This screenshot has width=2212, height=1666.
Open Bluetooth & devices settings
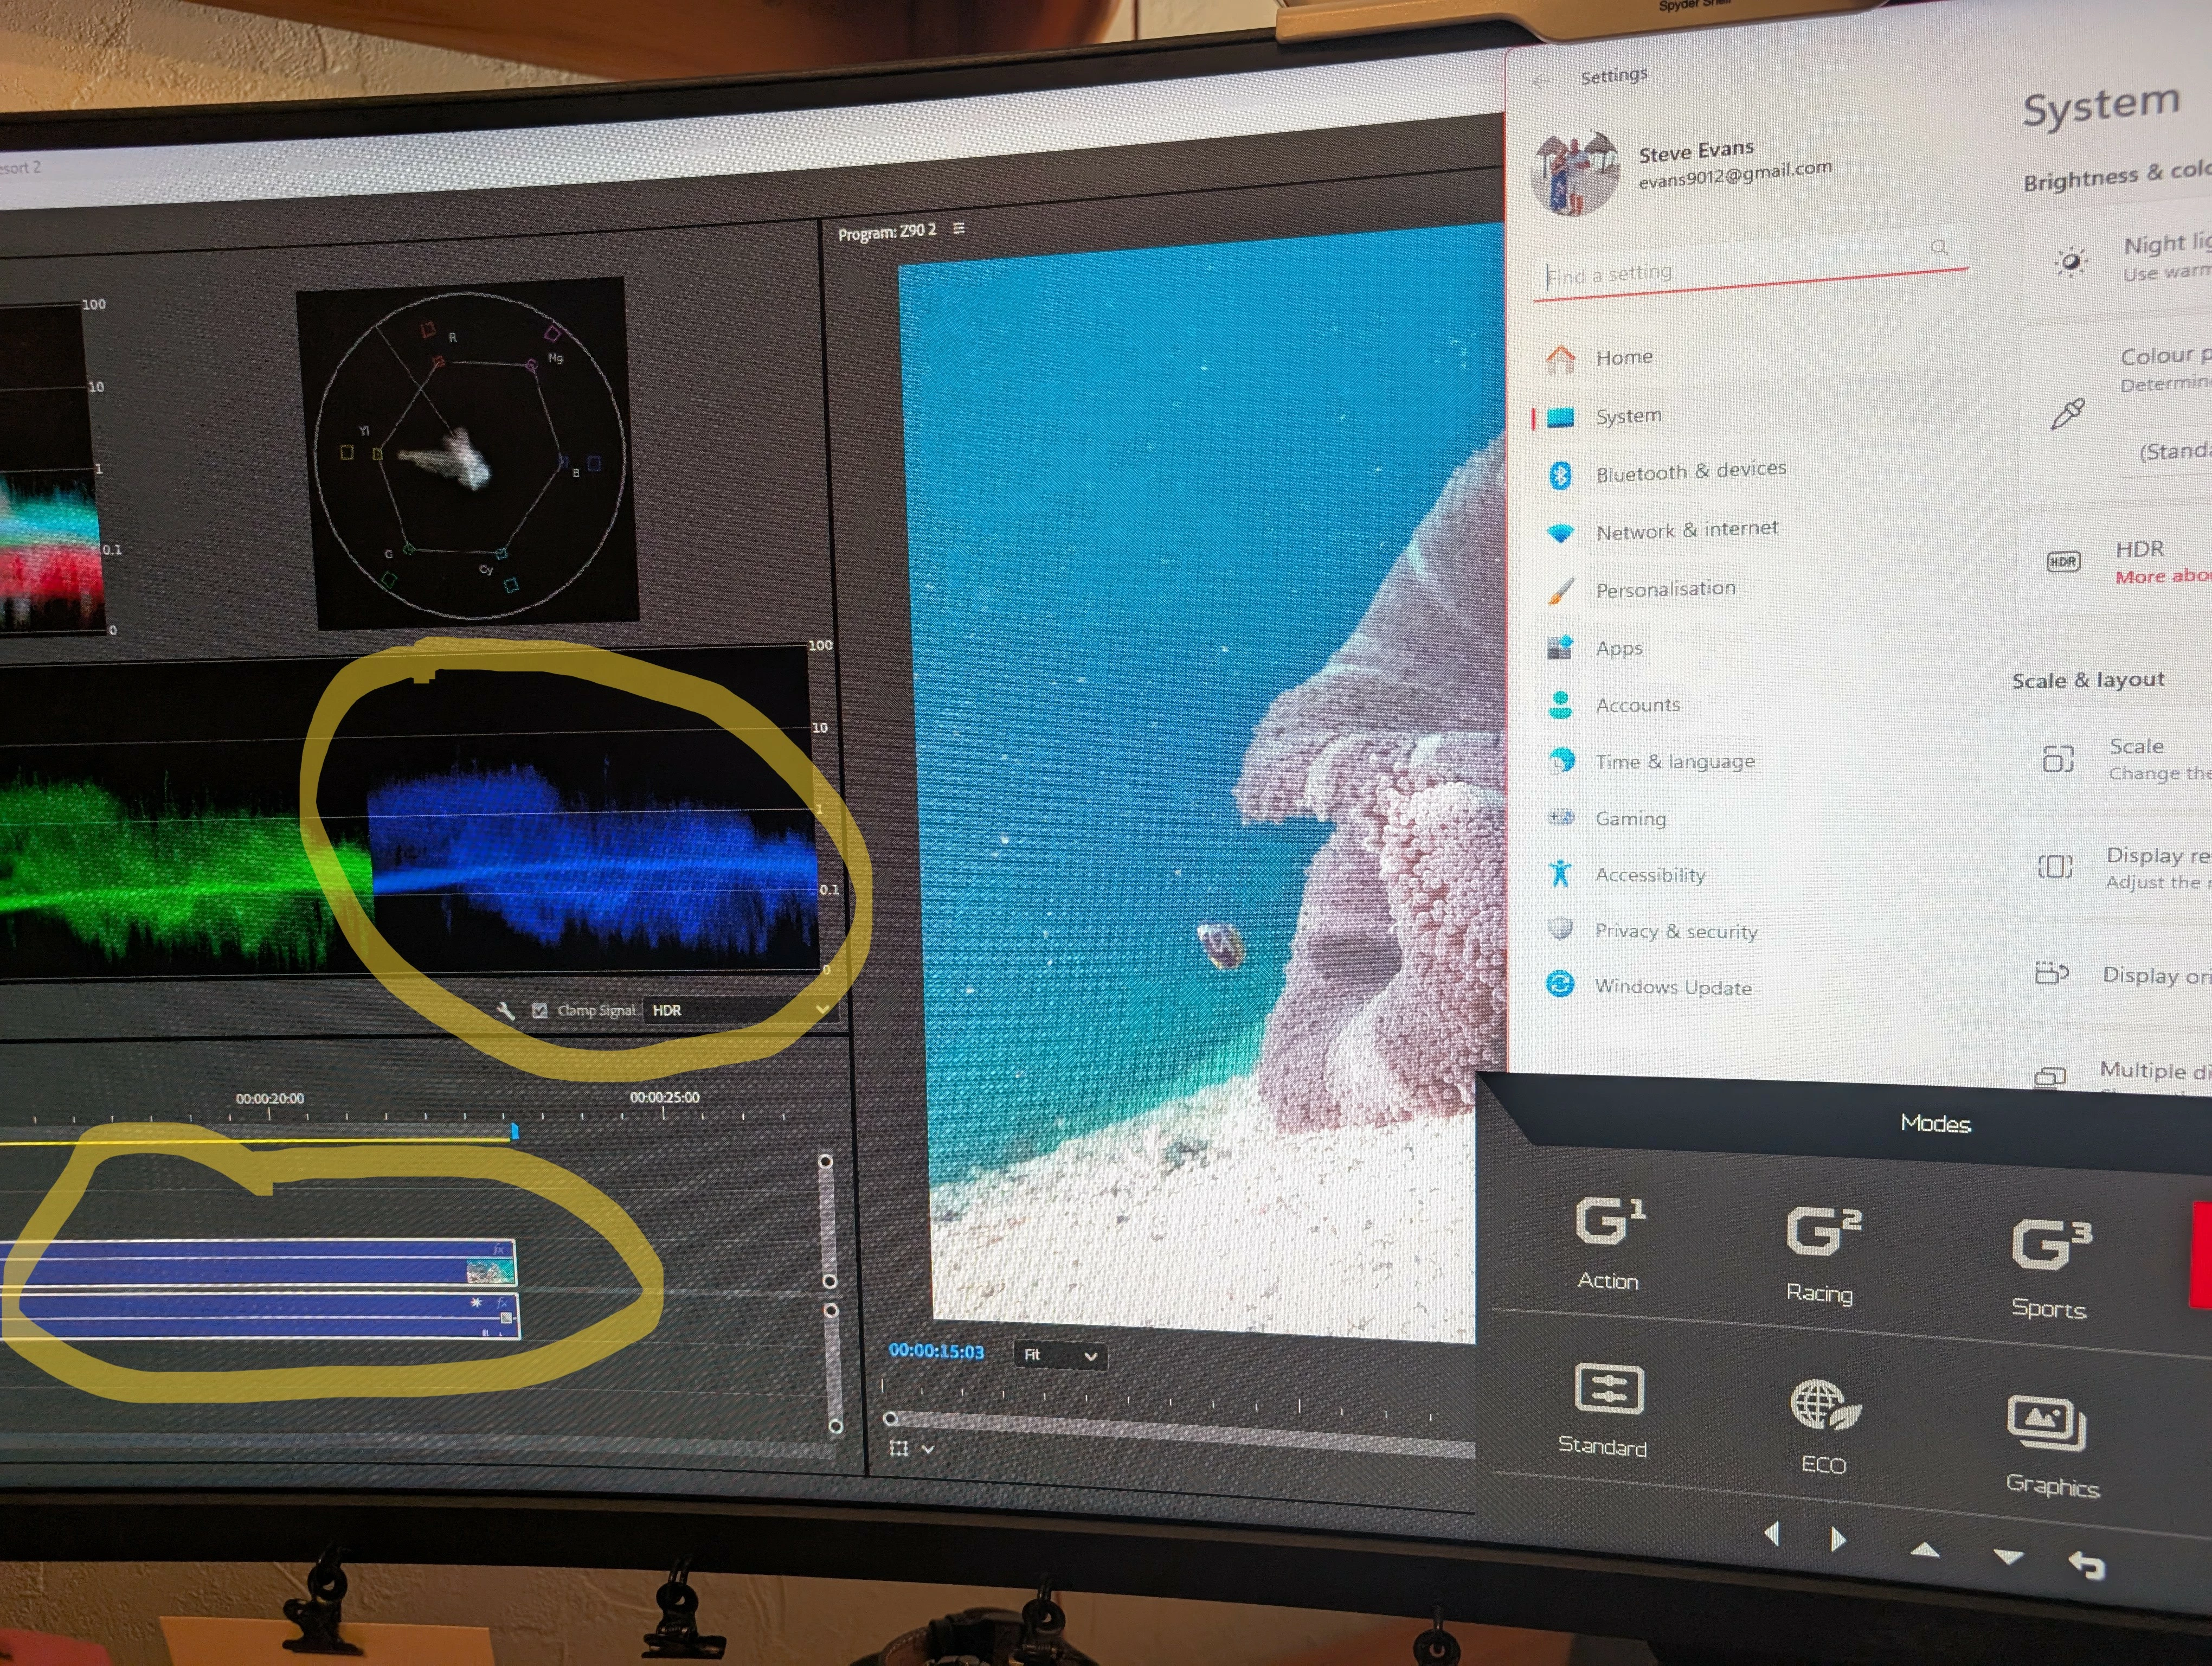(x=1690, y=471)
